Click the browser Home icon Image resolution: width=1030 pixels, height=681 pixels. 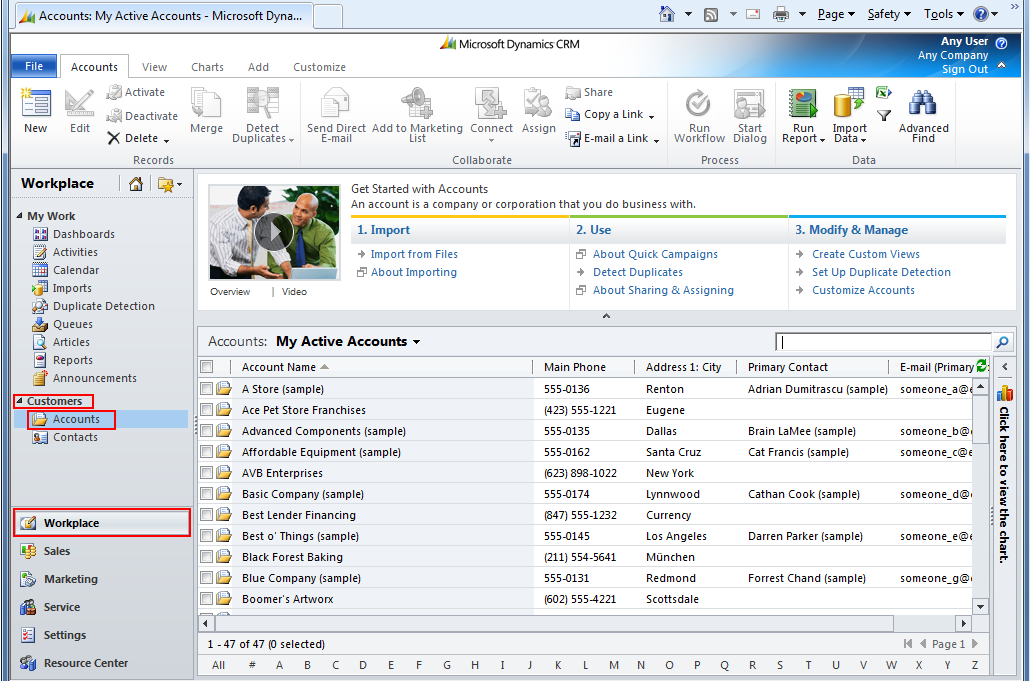(666, 14)
